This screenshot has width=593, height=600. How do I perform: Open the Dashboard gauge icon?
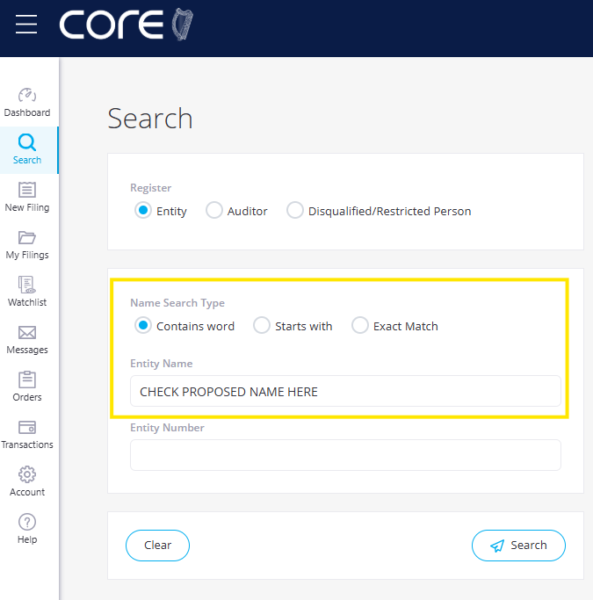click(x=27, y=95)
